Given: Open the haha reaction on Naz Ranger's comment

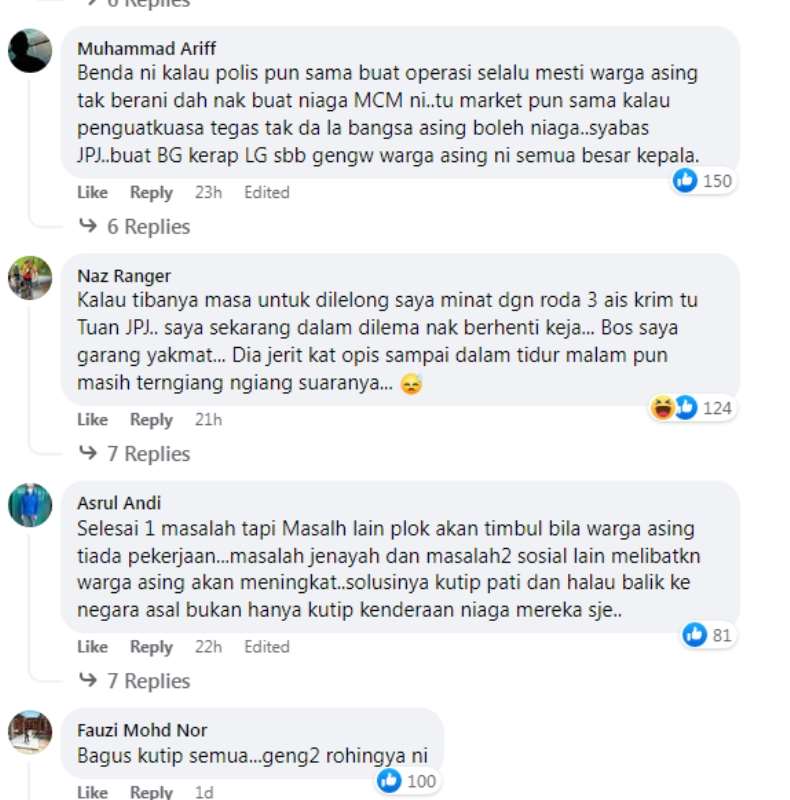Looking at the screenshot, I should coord(662,408).
